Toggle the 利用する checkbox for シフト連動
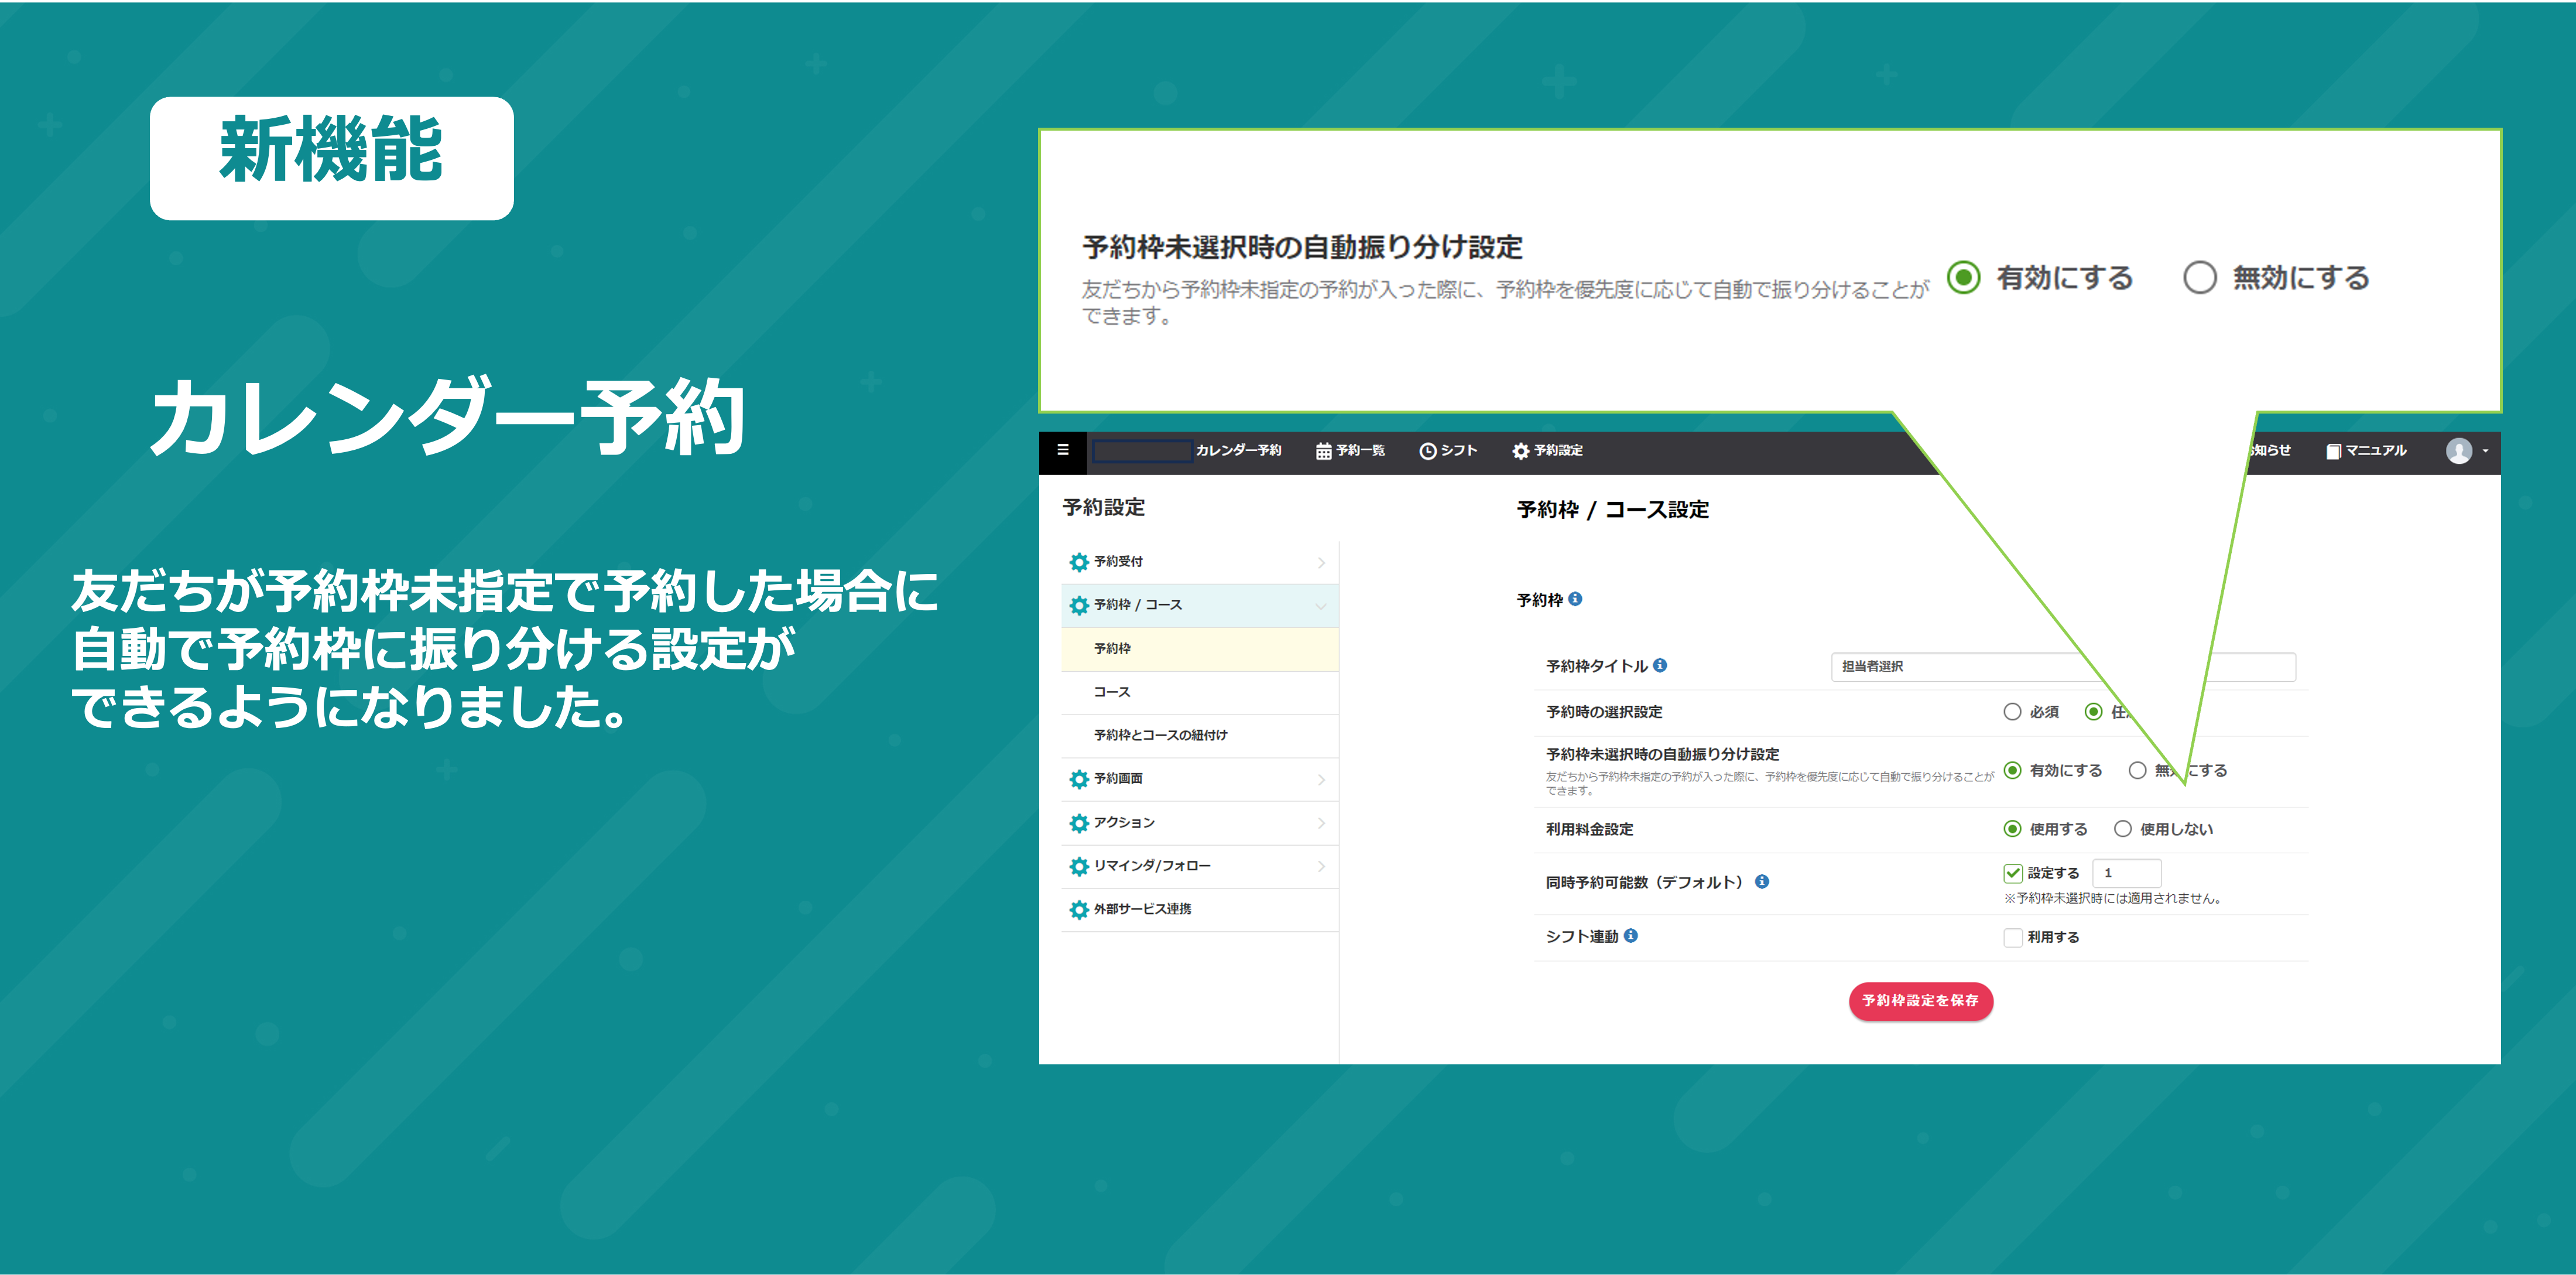 click(2013, 937)
